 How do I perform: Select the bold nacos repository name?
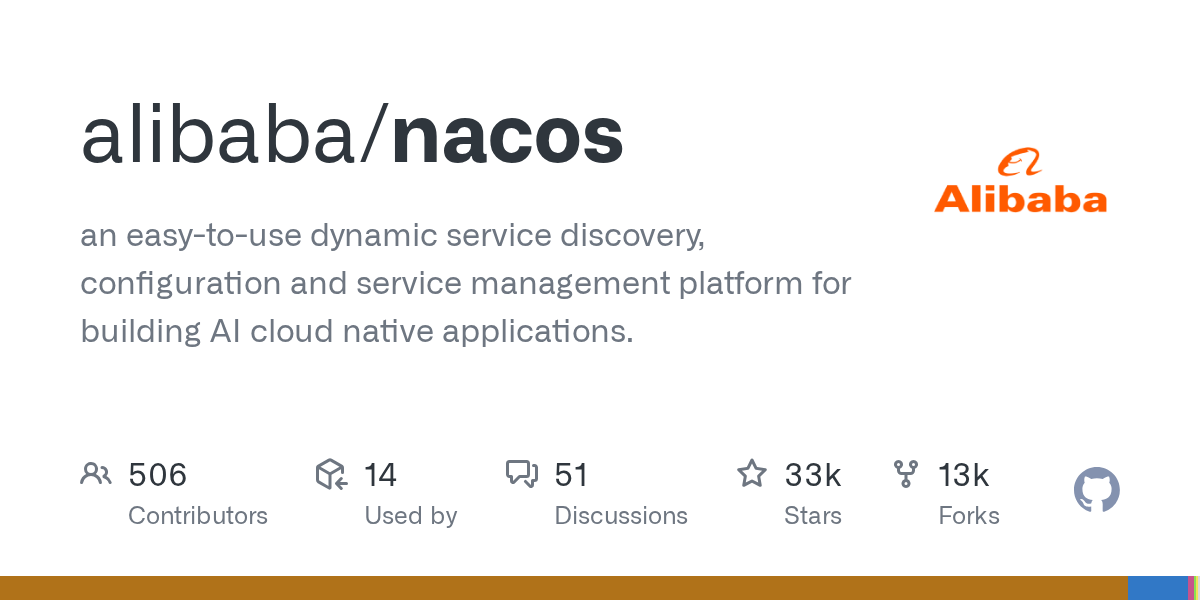click(508, 137)
